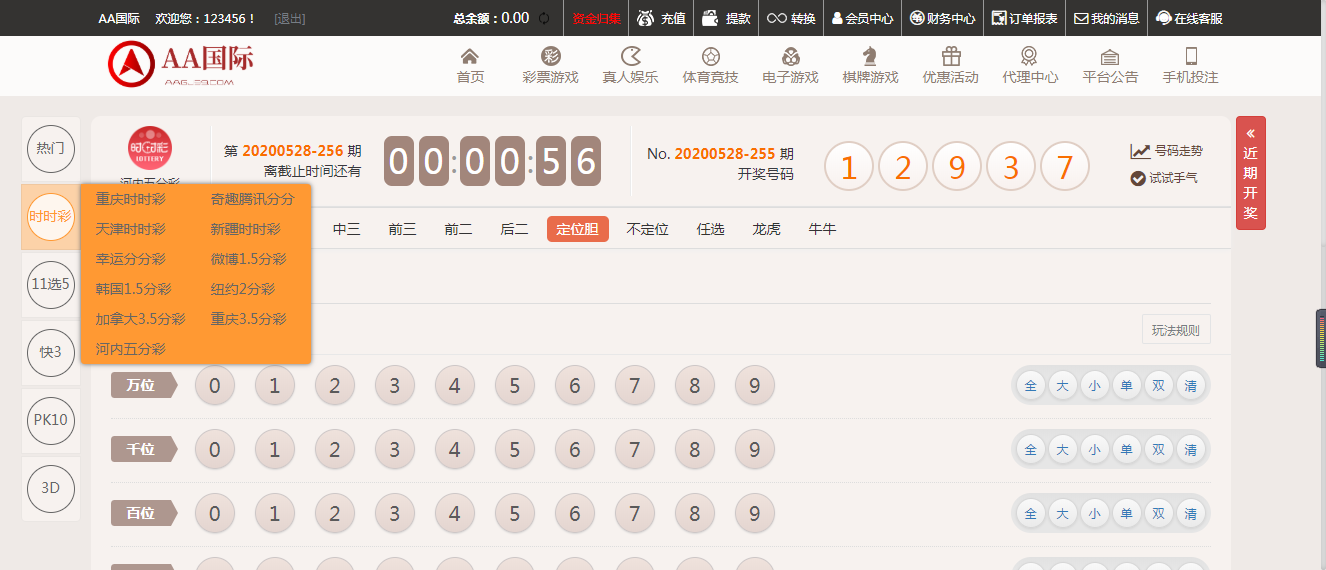The image size is (1326, 570).
Task: Switch to the 龙虎 play tab
Action: coord(766,229)
